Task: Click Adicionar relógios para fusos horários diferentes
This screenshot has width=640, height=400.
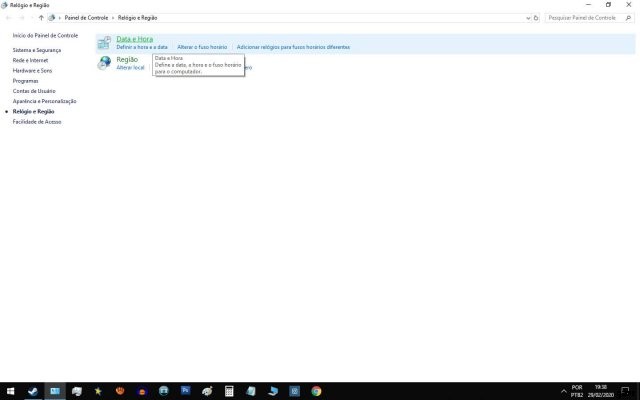Action: pos(293,47)
